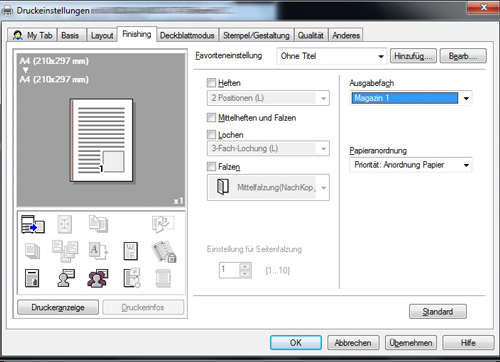Screen dimensions: 500x362
Task: Open the Favoriteneinstellung Ohne Titel dropdown
Action: [331, 56]
